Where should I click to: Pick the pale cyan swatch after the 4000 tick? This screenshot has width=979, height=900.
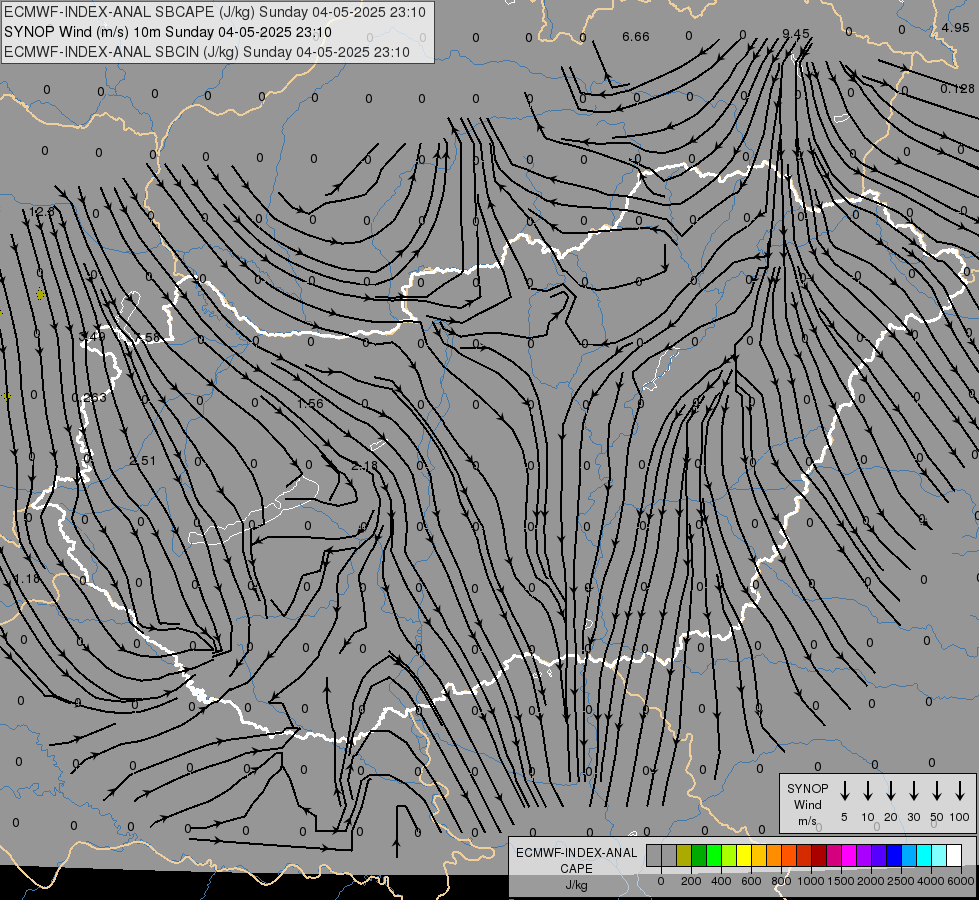940,855
